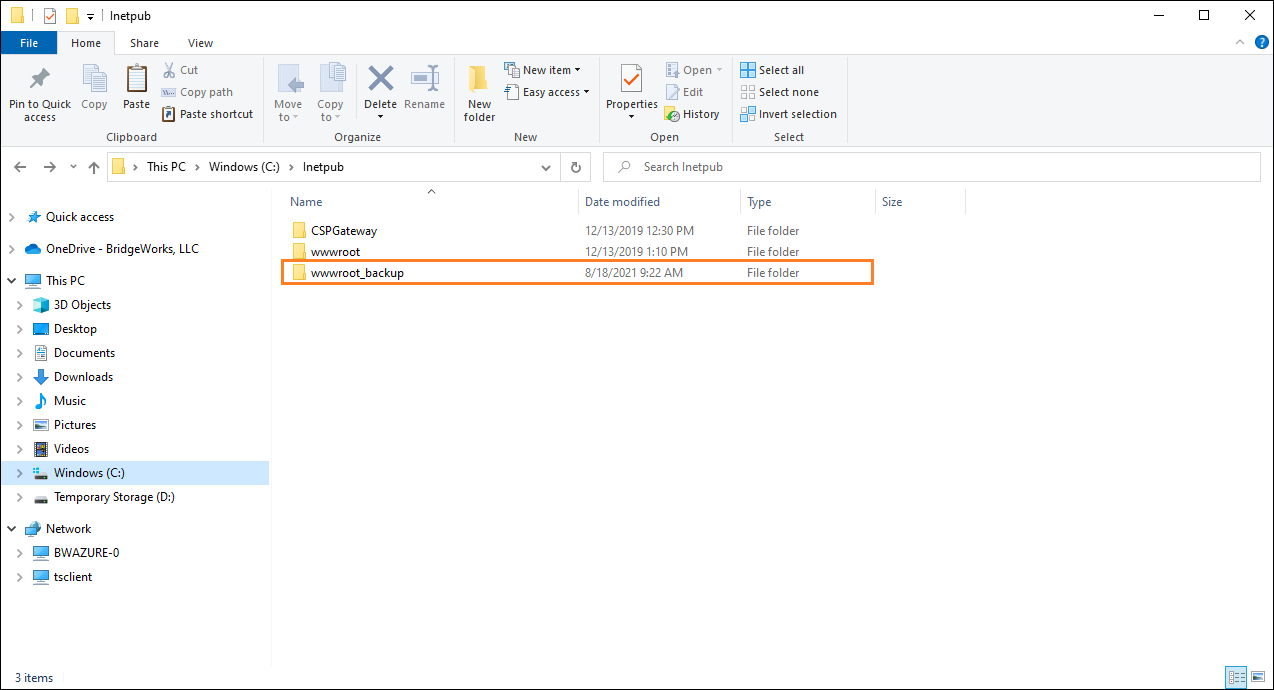
Task: Click Paste shortcut in ribbon
Action: 208,114
